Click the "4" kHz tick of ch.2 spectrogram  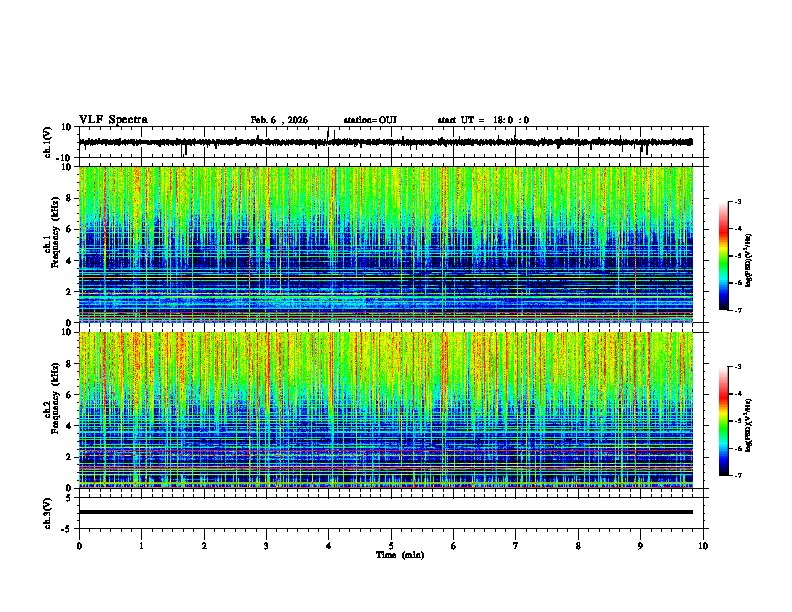pyautogui.click(x=69, y=426)
